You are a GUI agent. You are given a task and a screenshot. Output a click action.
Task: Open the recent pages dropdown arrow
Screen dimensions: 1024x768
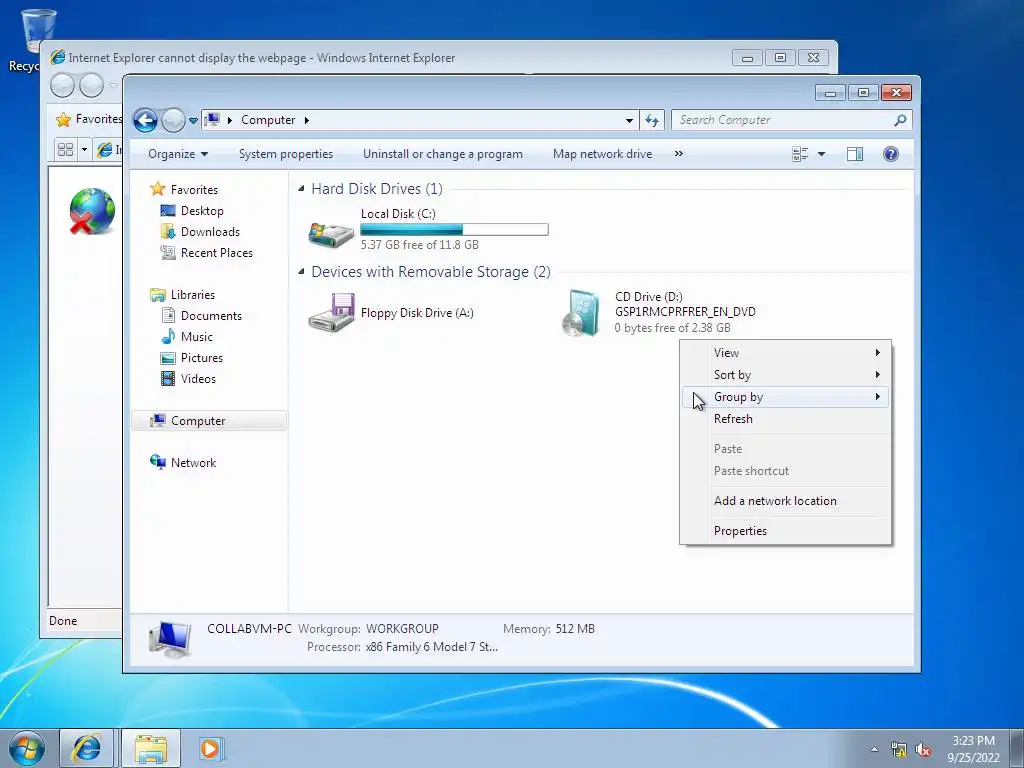click(193, 121)
